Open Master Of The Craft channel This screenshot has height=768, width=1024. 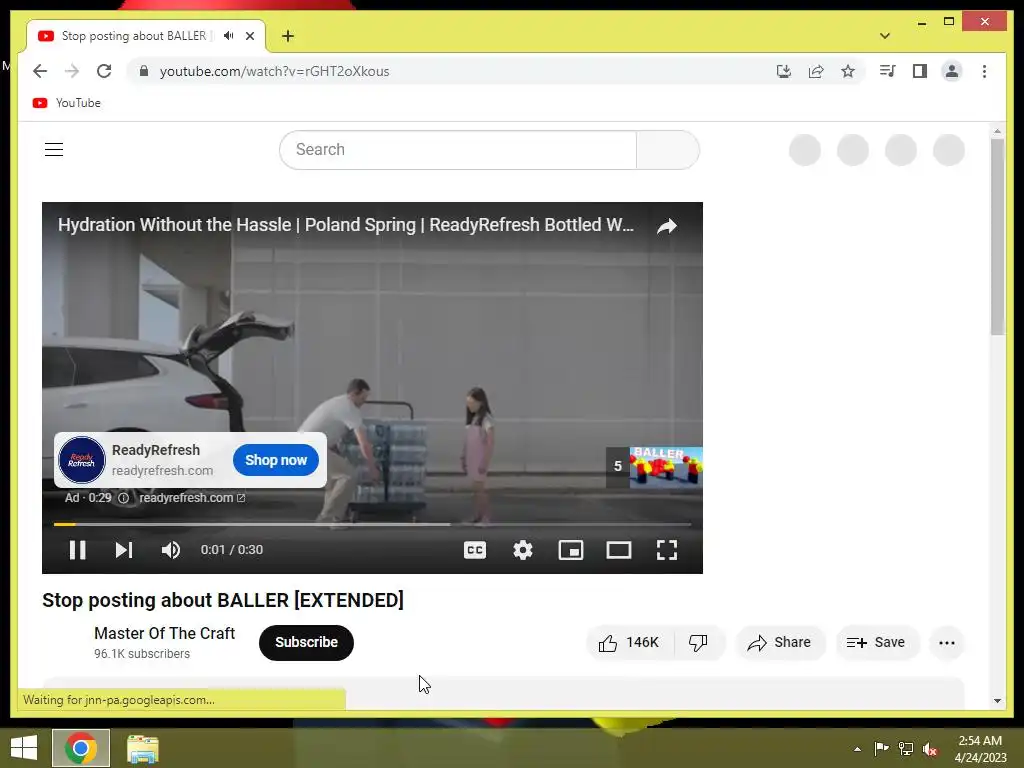click(x=165, y=633)
